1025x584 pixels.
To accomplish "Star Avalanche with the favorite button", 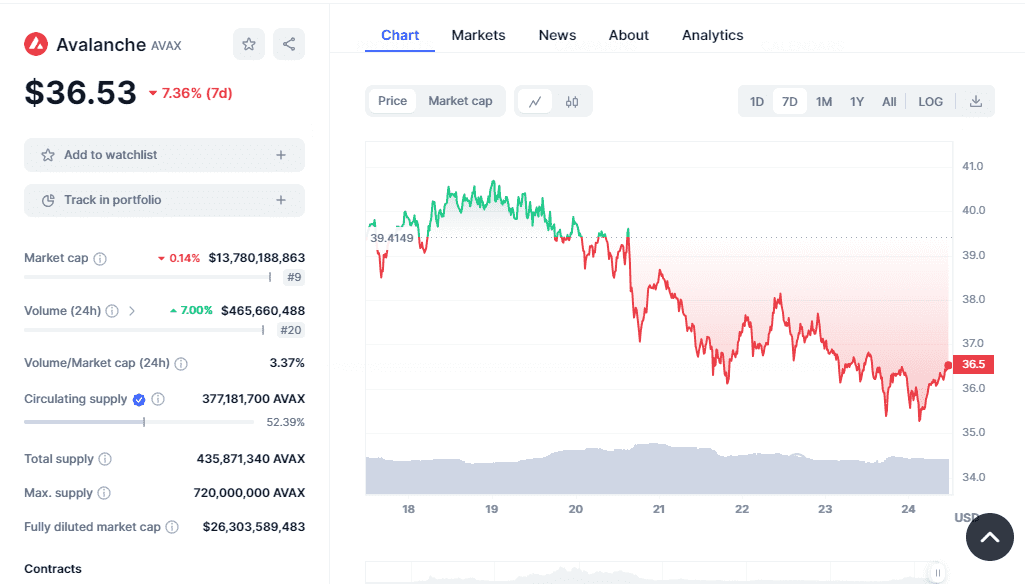I will point(249,44).
